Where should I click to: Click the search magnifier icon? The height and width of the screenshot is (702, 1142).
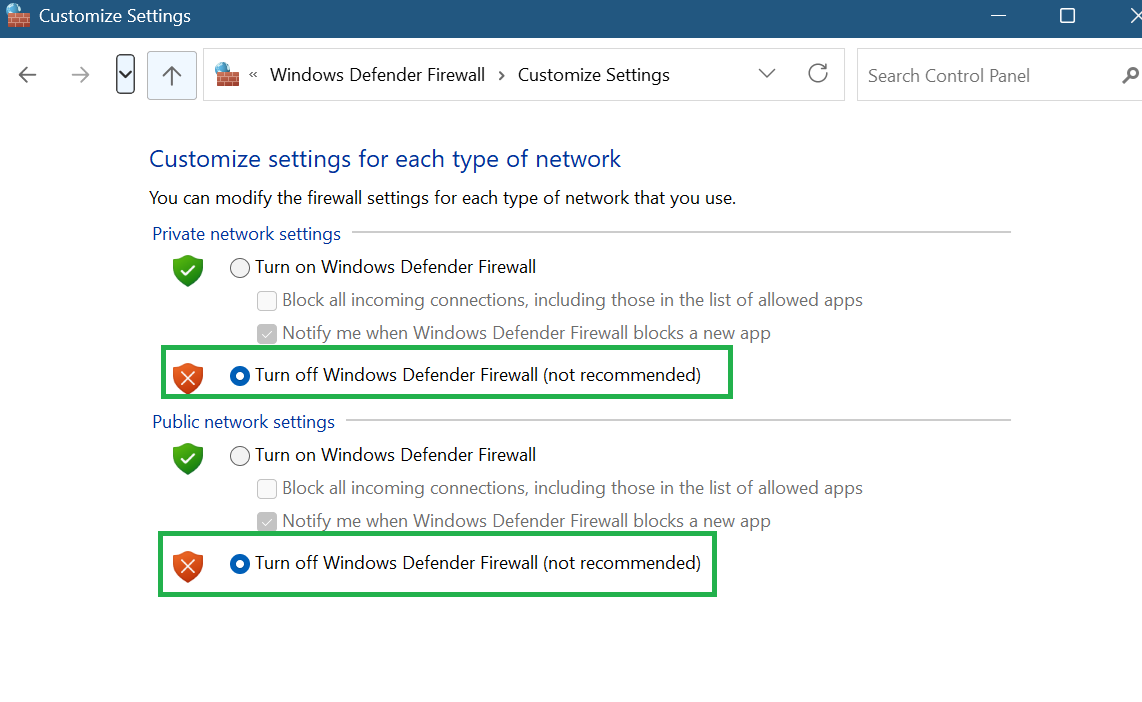pyautogui.click(x=1130, y=75)
